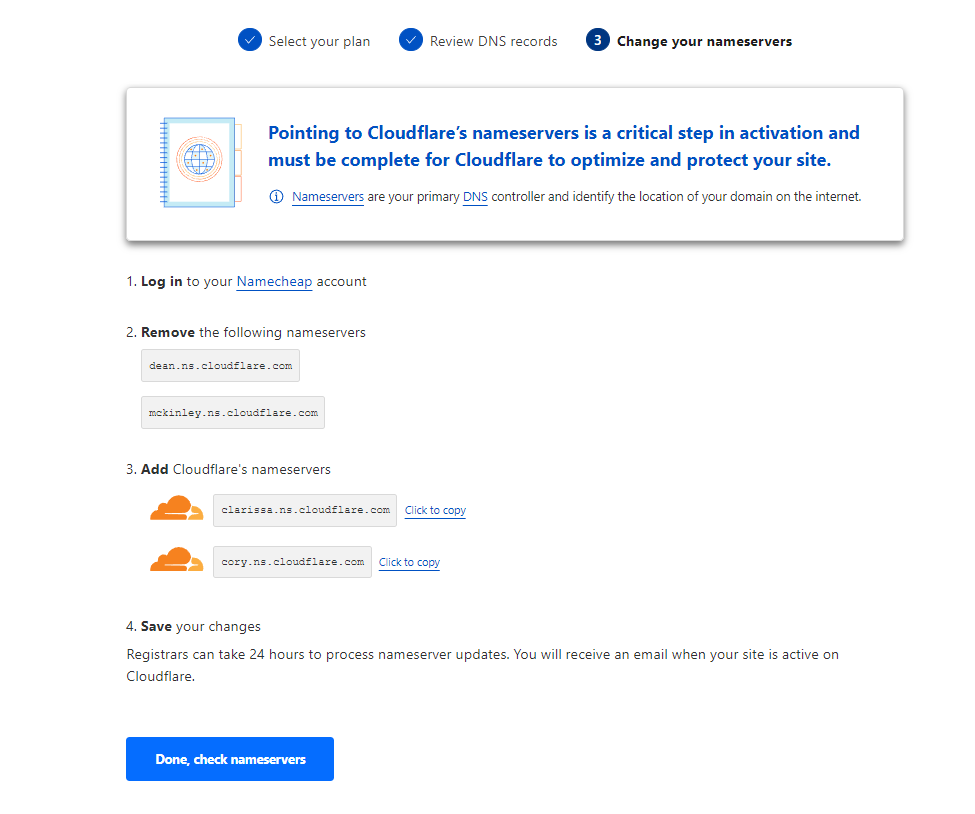Copy clarissa.ns.cloudflare.com via Click to copy

[435, 511]
